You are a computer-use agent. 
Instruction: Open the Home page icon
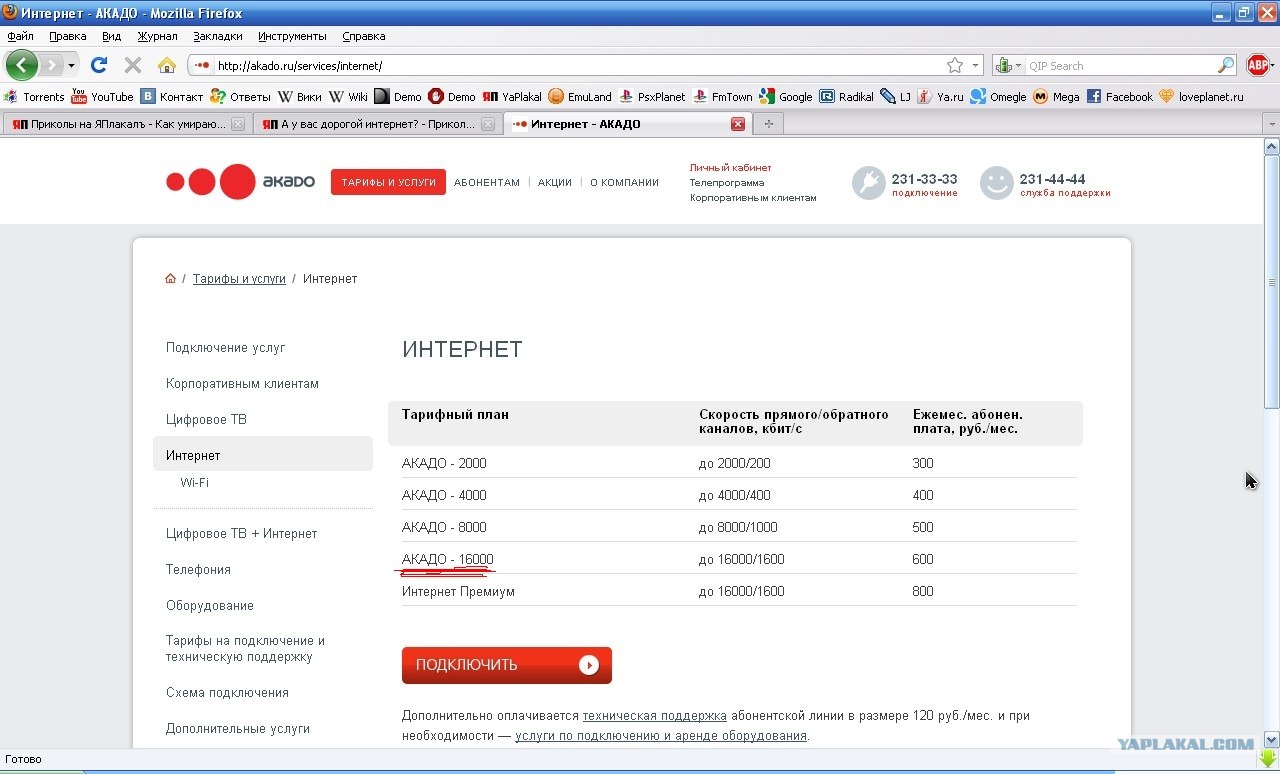[167, 65]
